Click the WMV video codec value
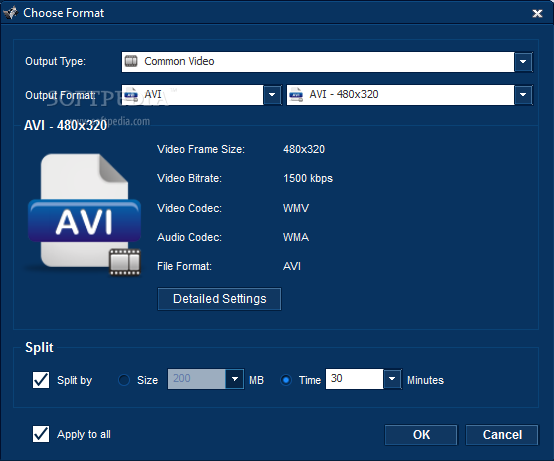Screen dimensions: 554x461 pyautogui.click(x=296, y=208)
